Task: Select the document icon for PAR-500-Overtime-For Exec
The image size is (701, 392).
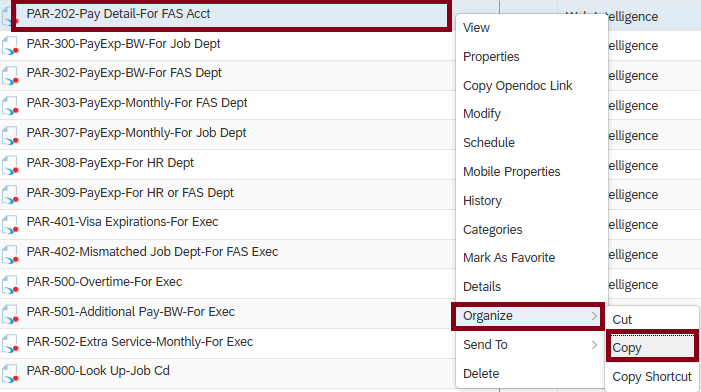Action: pyautogui.click(x=10, y=284)
